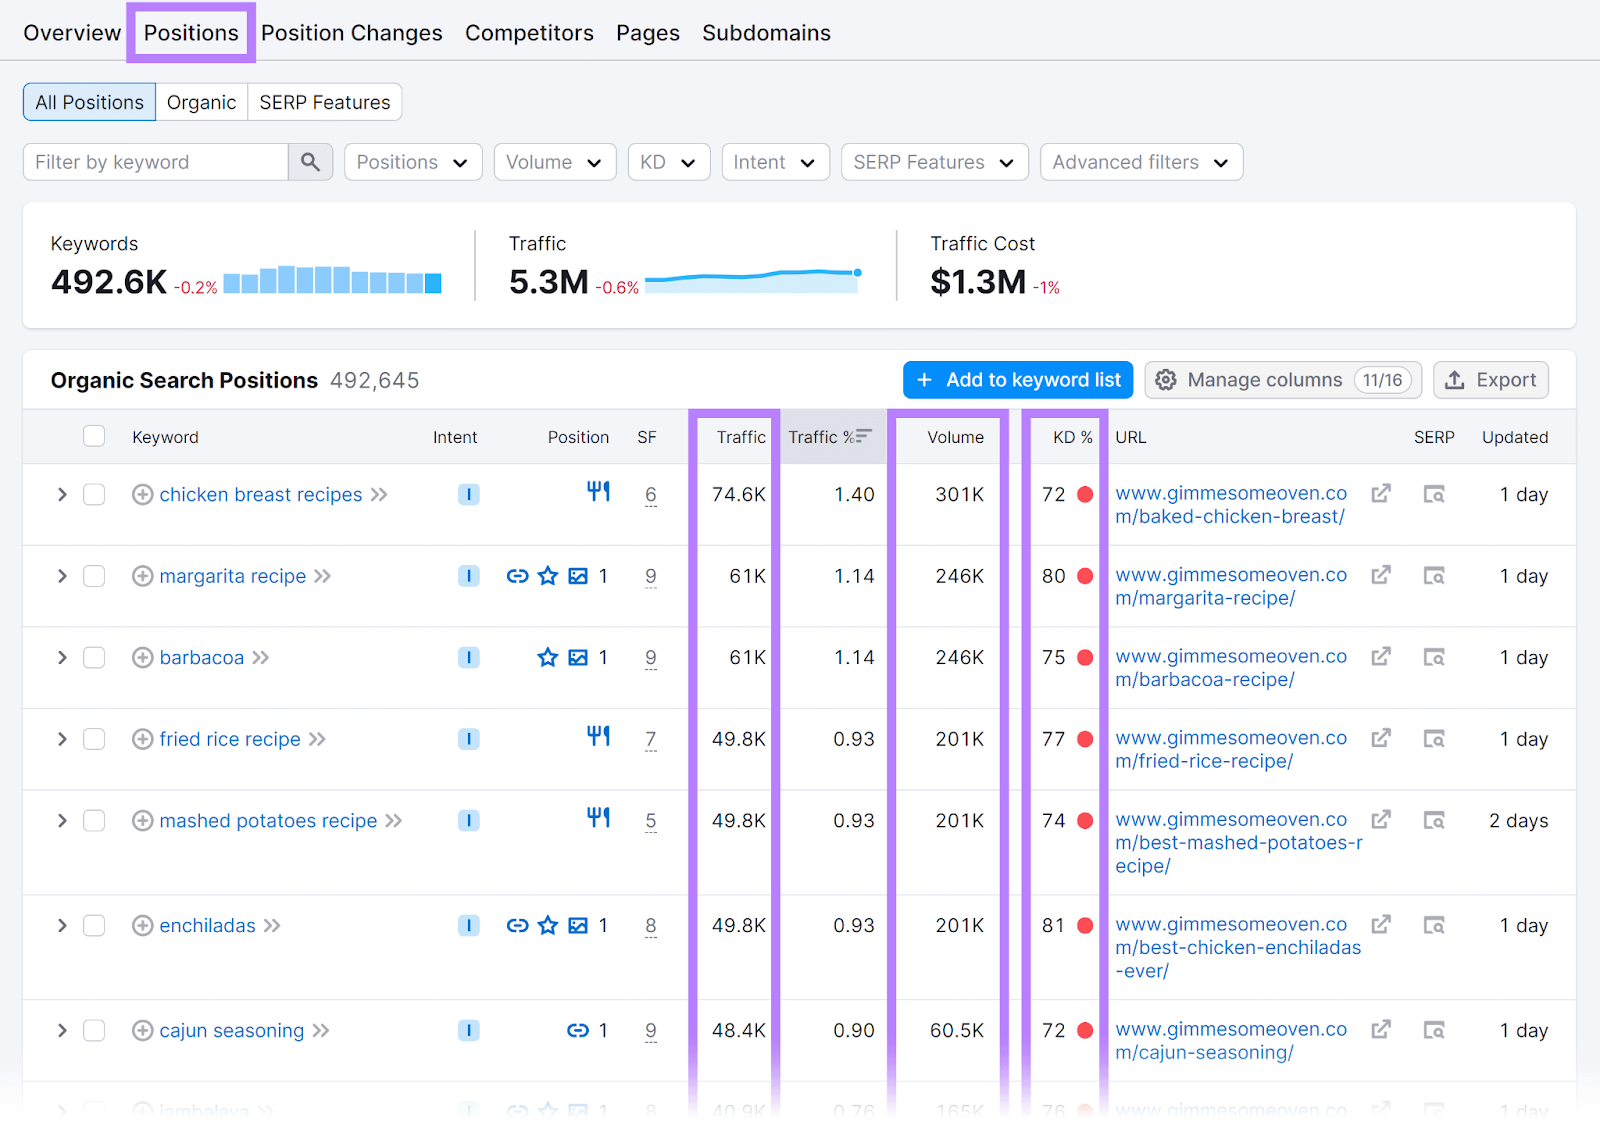Open the Intent filter dropdown
This screenshot has height=1122, width=1600.
[x=775, y=161]
